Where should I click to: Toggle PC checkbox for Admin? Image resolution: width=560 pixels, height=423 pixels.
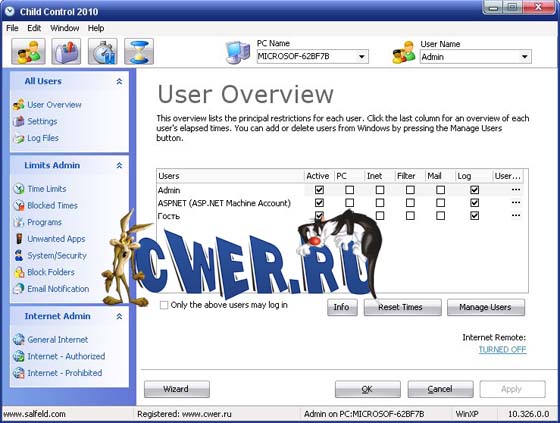point(350,190)
